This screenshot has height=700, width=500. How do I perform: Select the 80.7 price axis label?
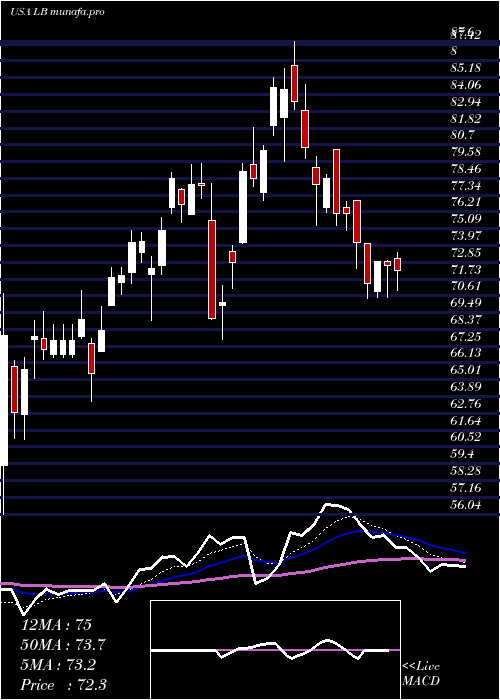(x=462, y=135)
